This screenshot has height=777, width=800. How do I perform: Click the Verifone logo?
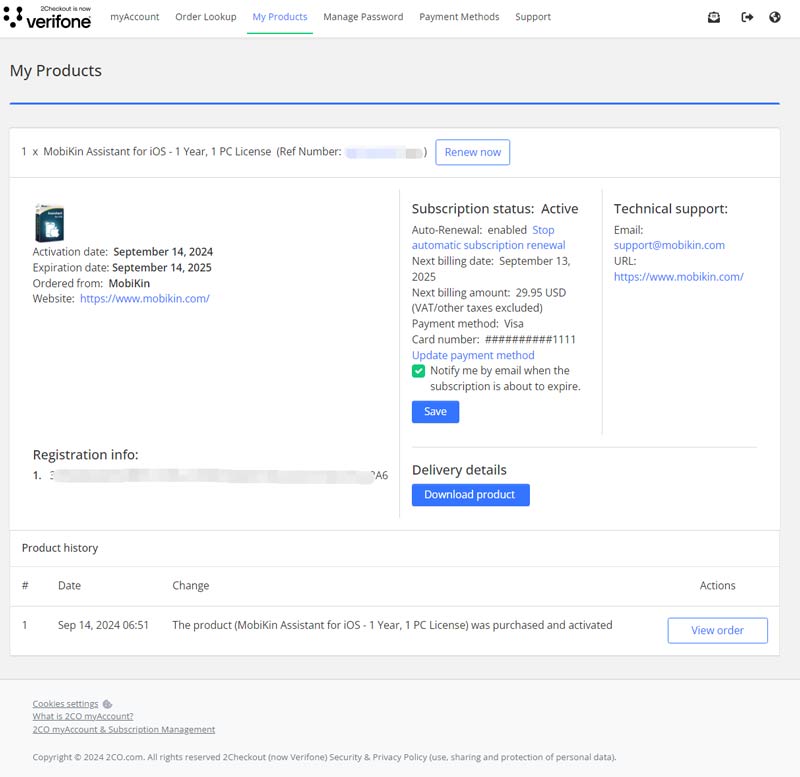[47, 17]
